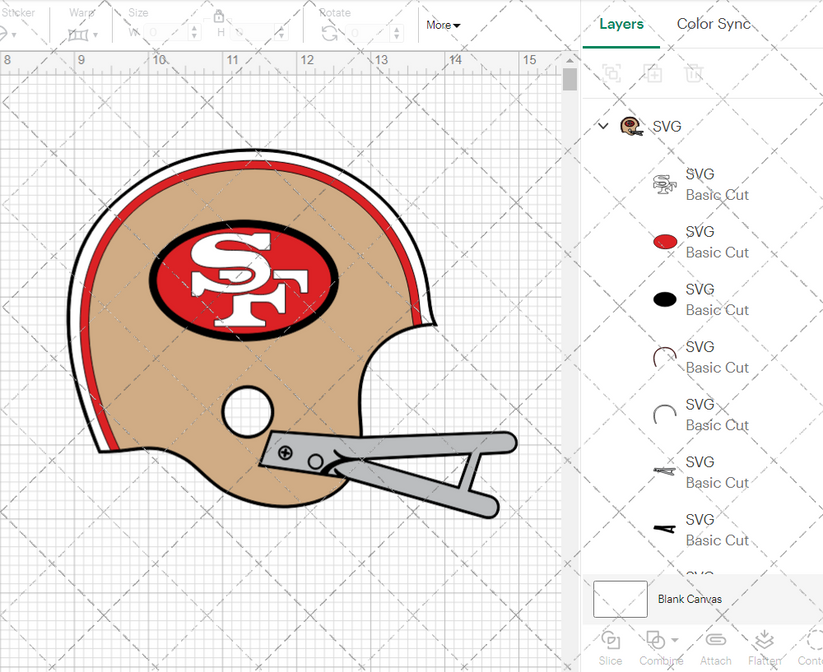The width and height of the screenshot is (823, 672).
Task: Switch to the Layers tab
Action: 621,24
